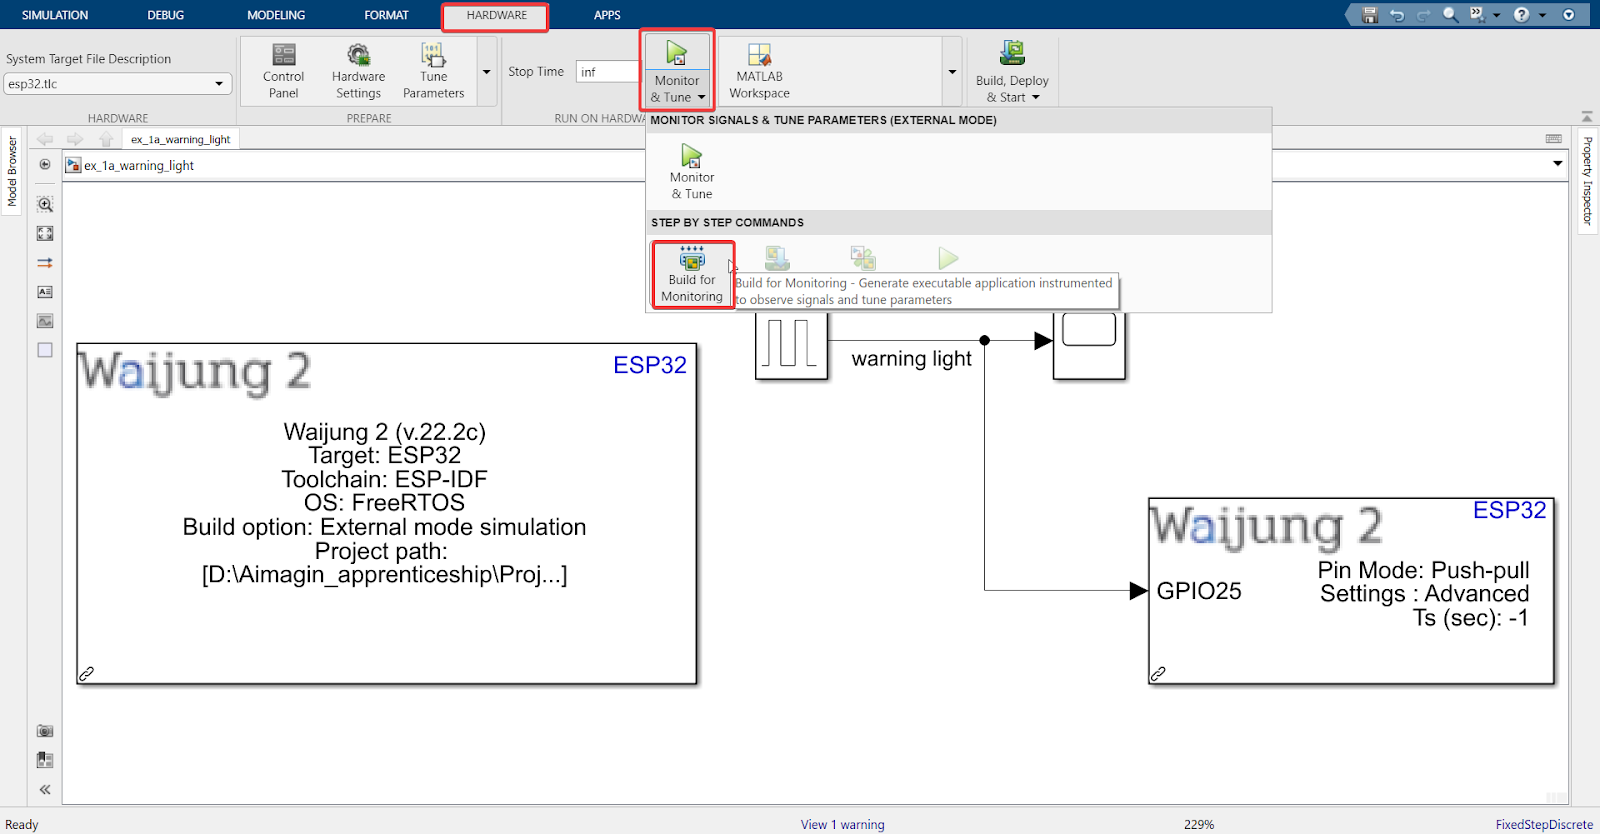This screenshot has width=1600, height=834.
Task: Click the model icon next to ex_1a_warning_light
Action: (x=73, y=165)
